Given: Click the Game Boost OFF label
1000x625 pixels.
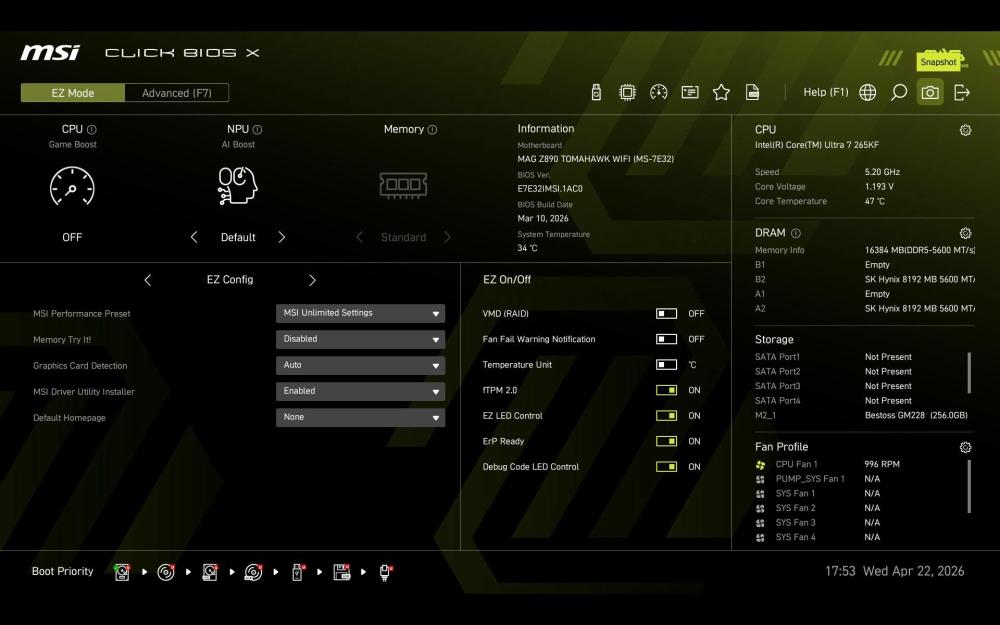Looking at the screenshot, I should (72, 237).
